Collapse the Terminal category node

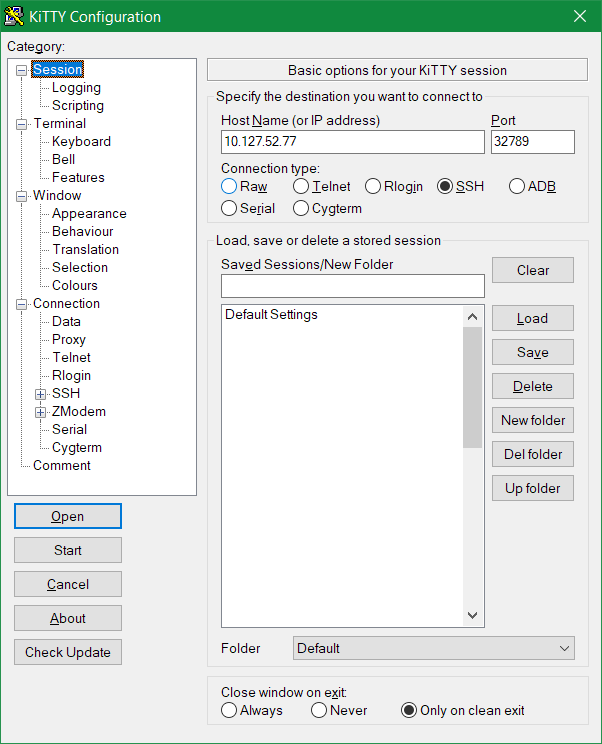point(22,124)
